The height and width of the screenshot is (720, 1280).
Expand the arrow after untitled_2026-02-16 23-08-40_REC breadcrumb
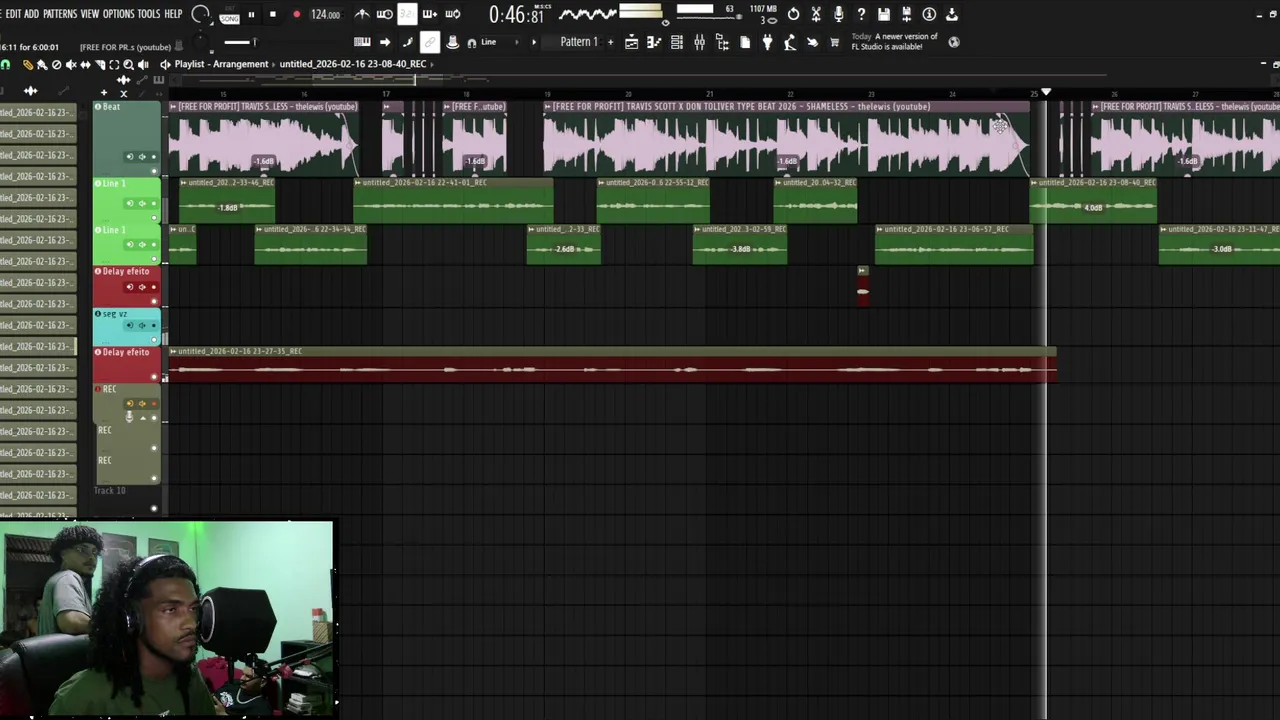[432, 64]
